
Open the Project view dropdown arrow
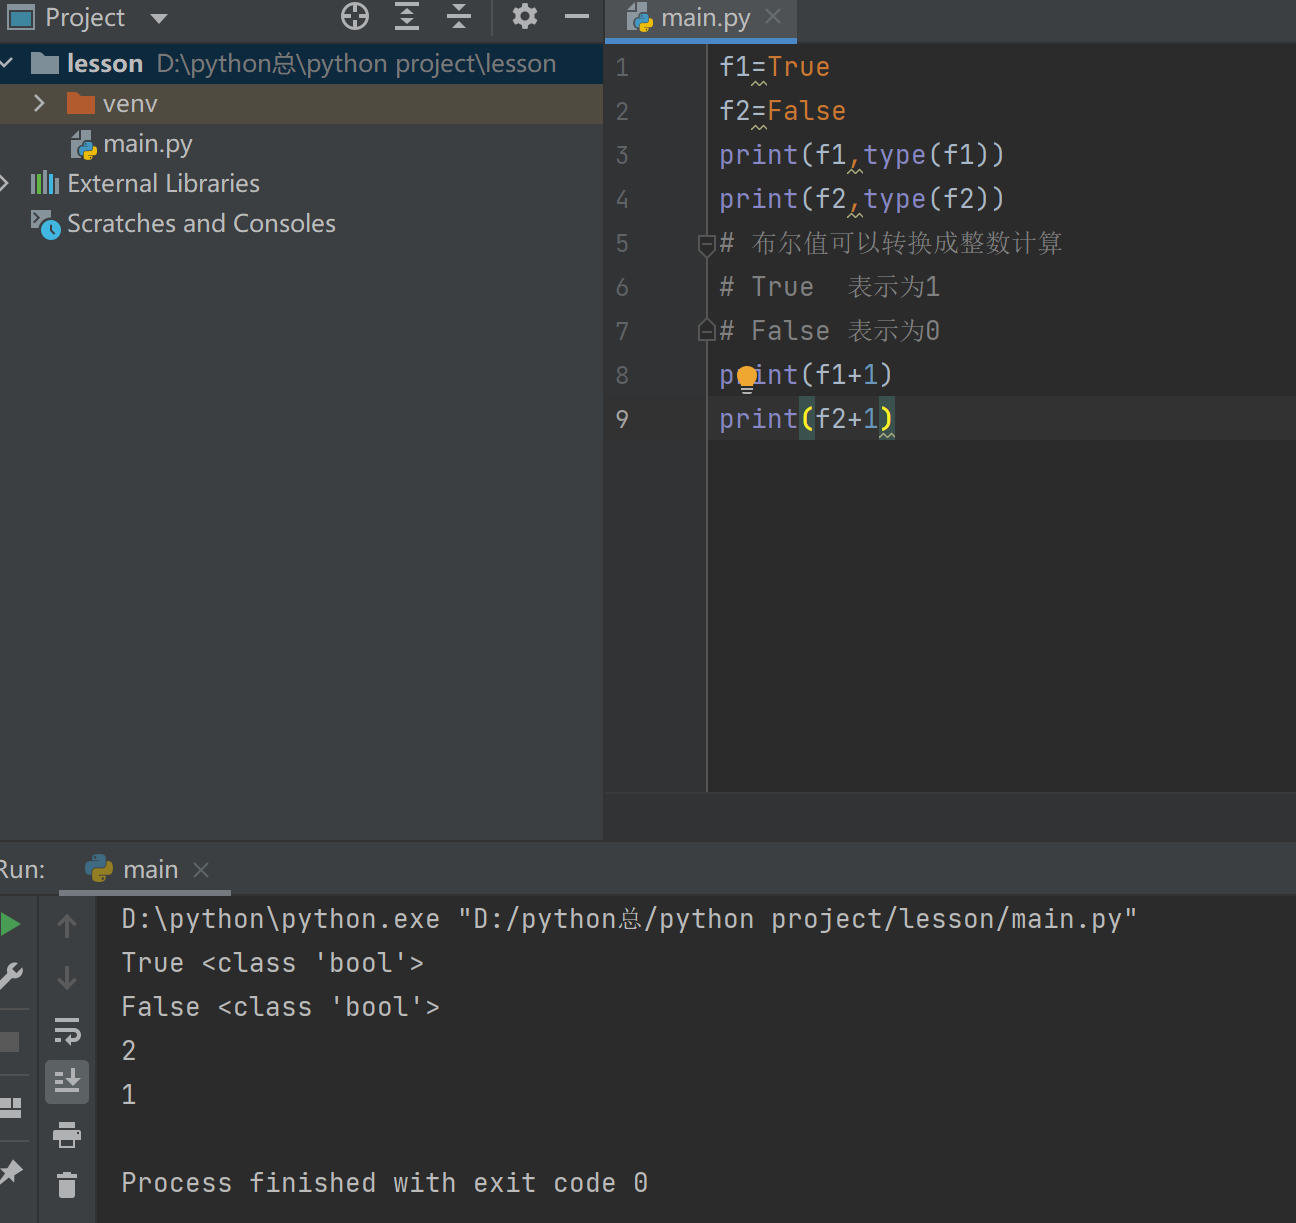158,18
